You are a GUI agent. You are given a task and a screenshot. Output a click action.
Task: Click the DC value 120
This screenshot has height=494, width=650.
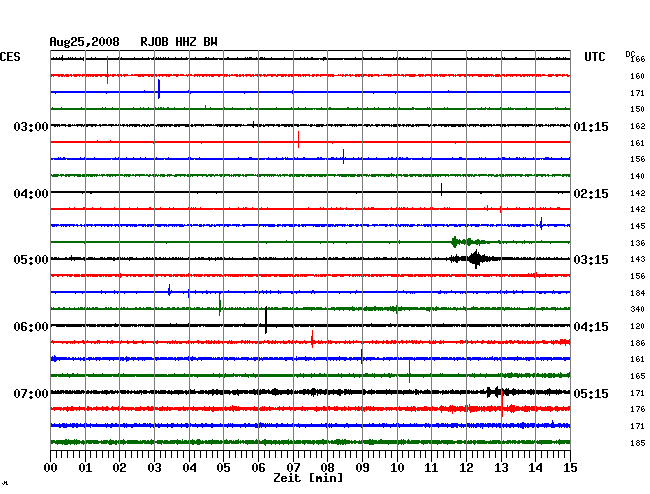pyautogui.click(x=637, y=327)
